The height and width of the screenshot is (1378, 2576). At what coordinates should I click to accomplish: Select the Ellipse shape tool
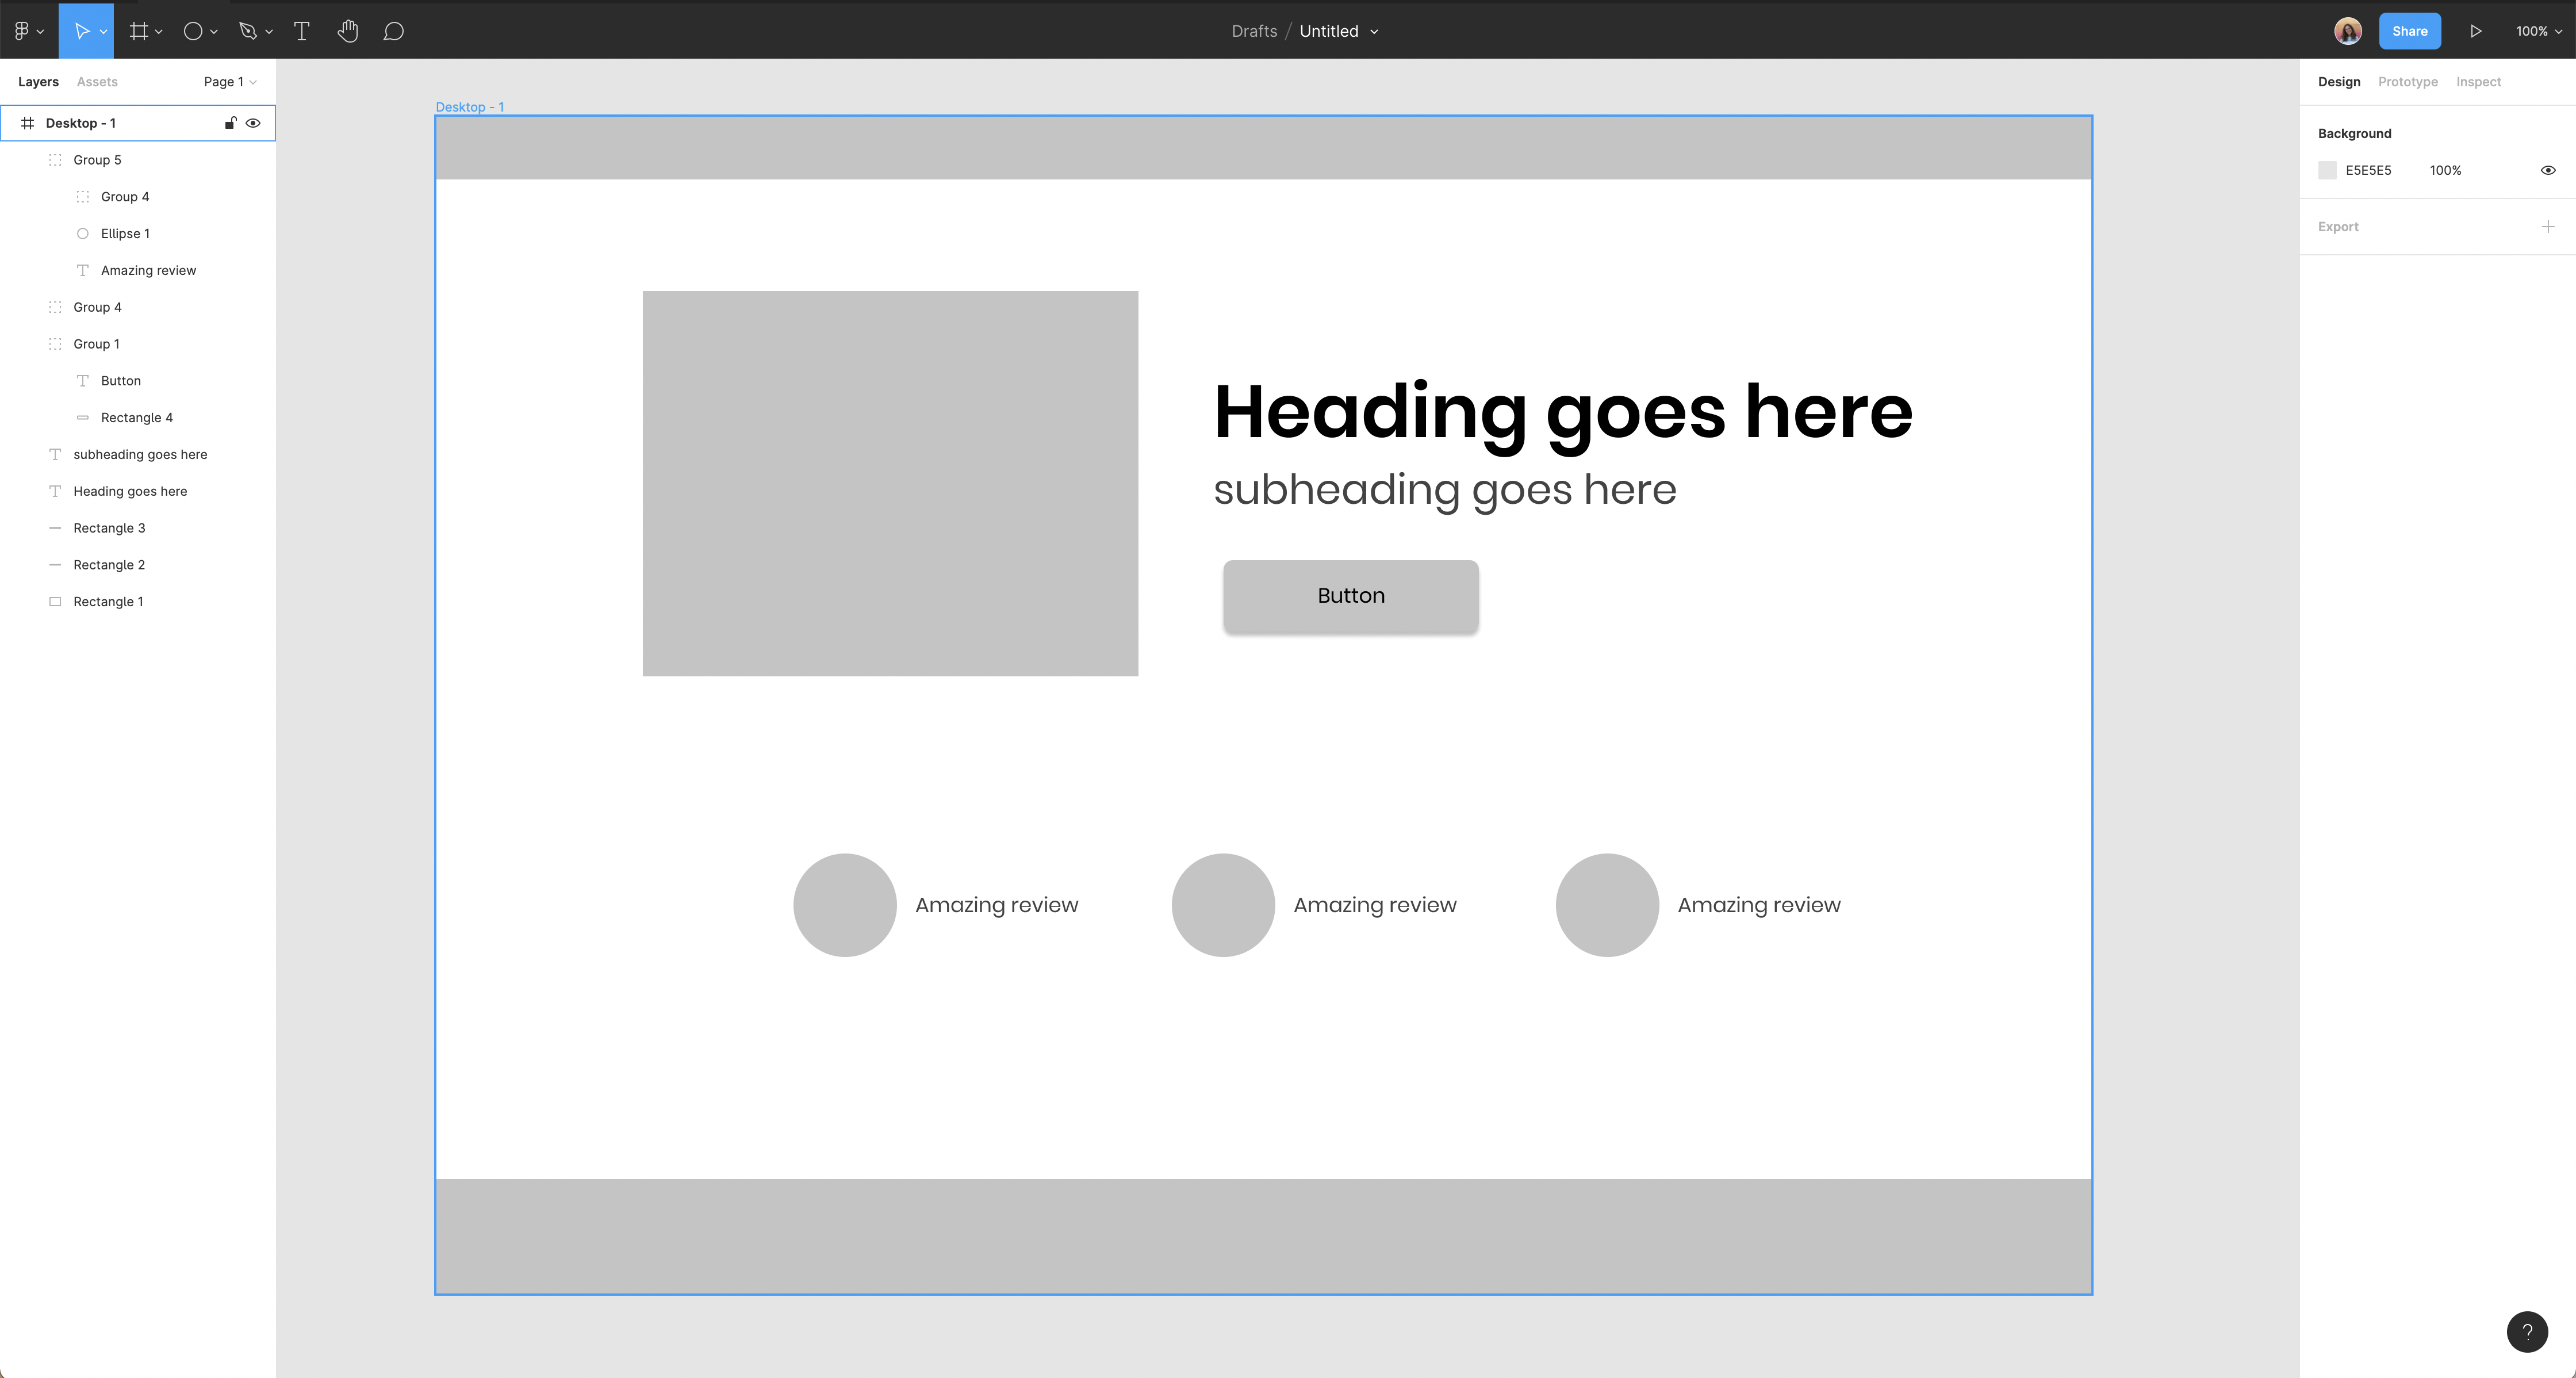tap(193, 31)
